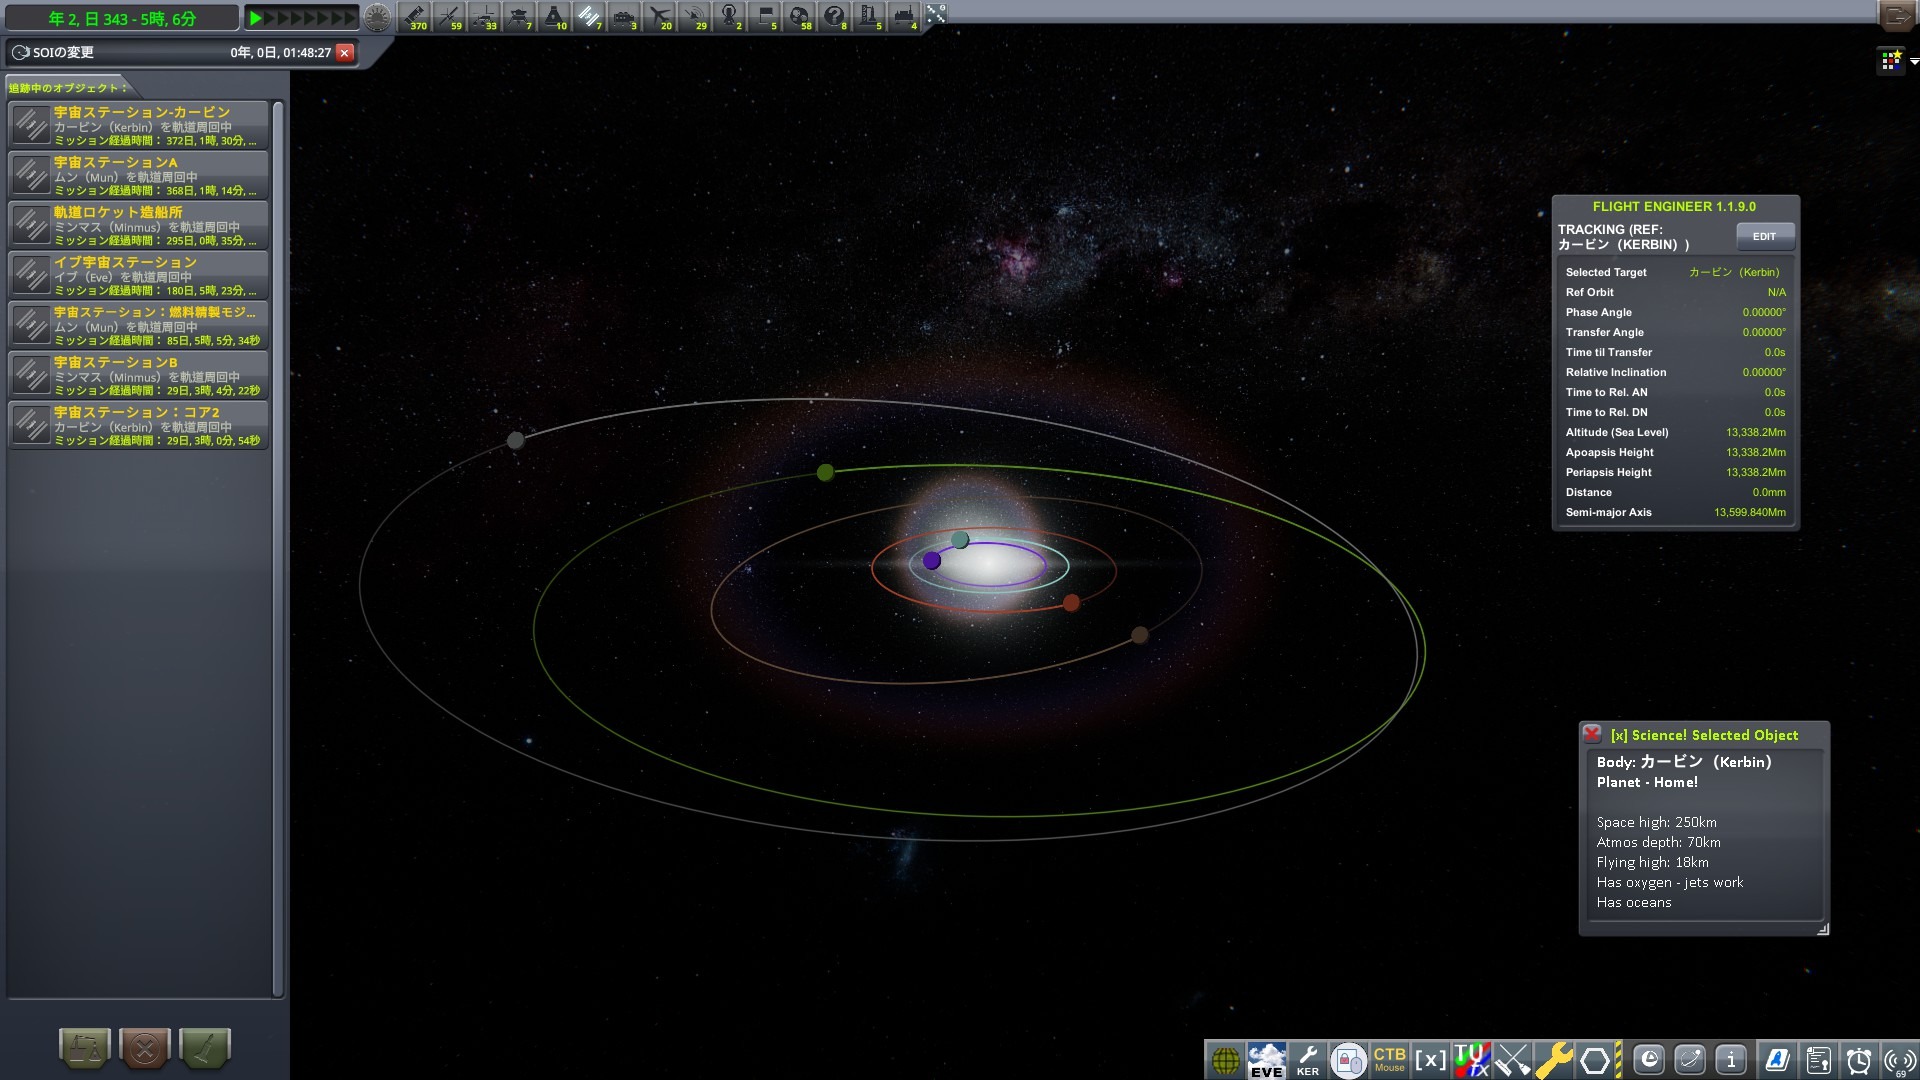Toggle the probes filter showing 59
Image resolution: width=1920 pixels, height=1080 pixels.
coord(449,16)
